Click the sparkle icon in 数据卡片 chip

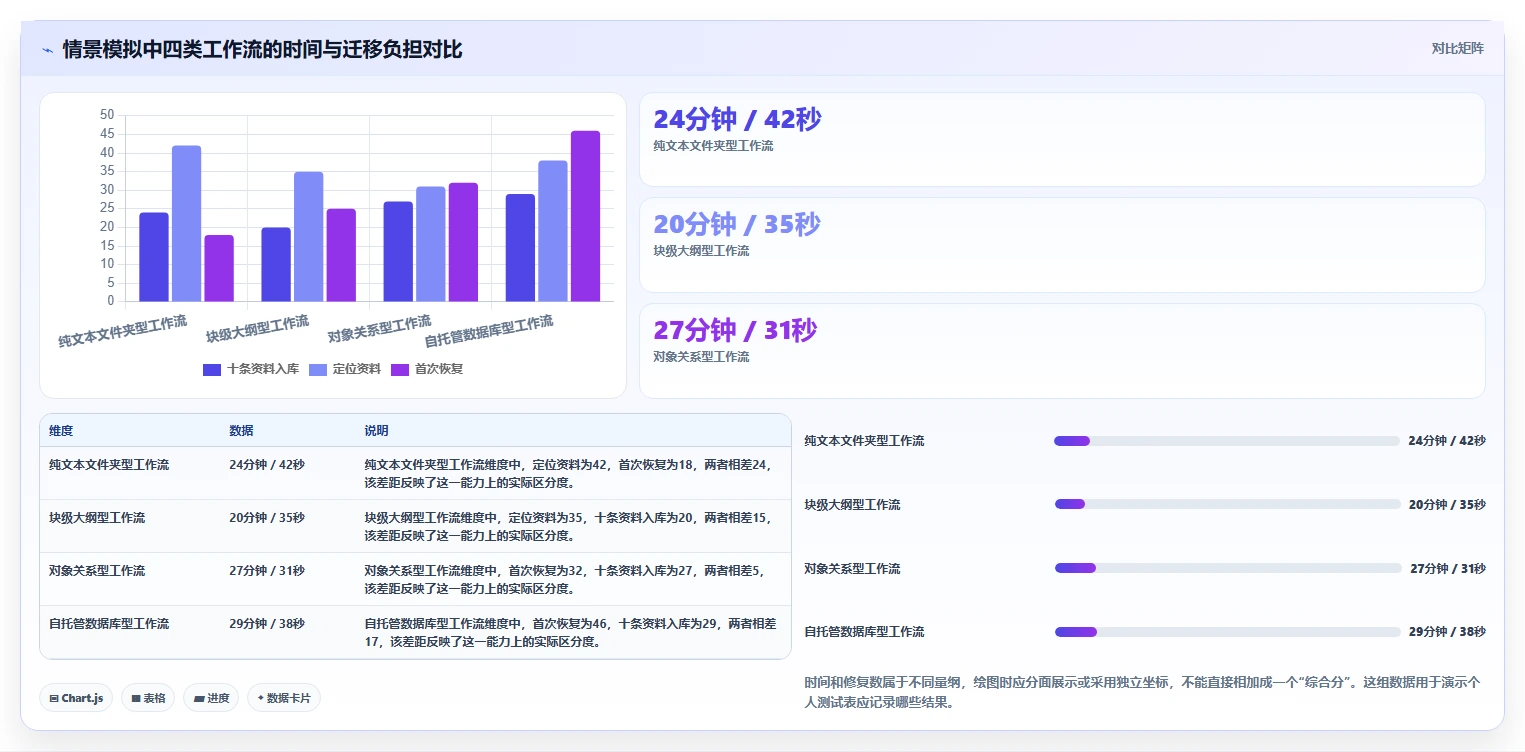pos(261,698)
